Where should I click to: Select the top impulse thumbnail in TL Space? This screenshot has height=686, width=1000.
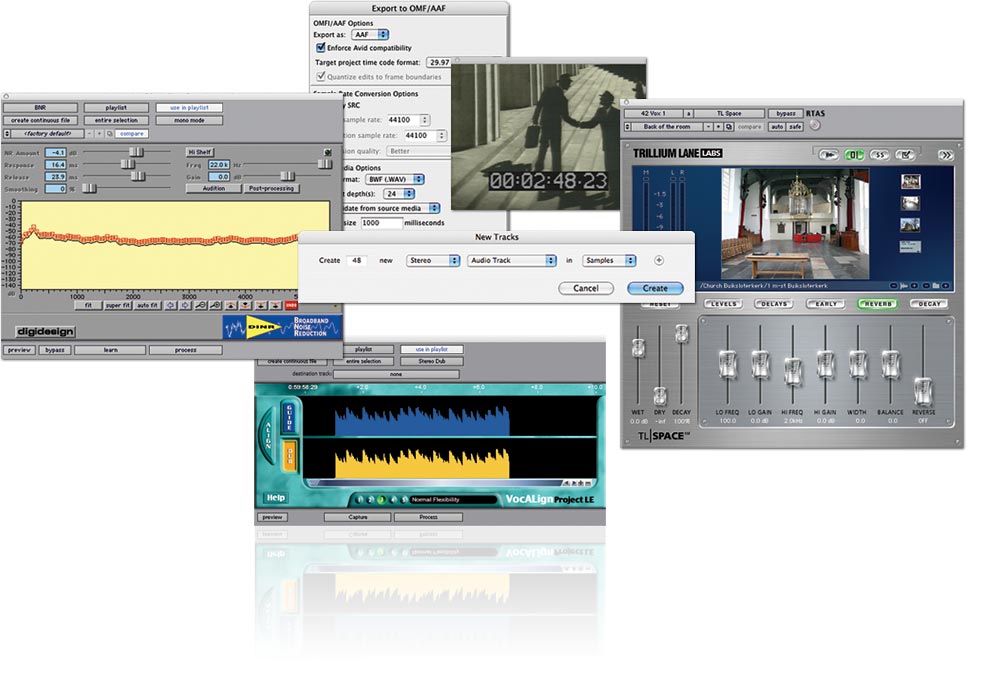910,182
